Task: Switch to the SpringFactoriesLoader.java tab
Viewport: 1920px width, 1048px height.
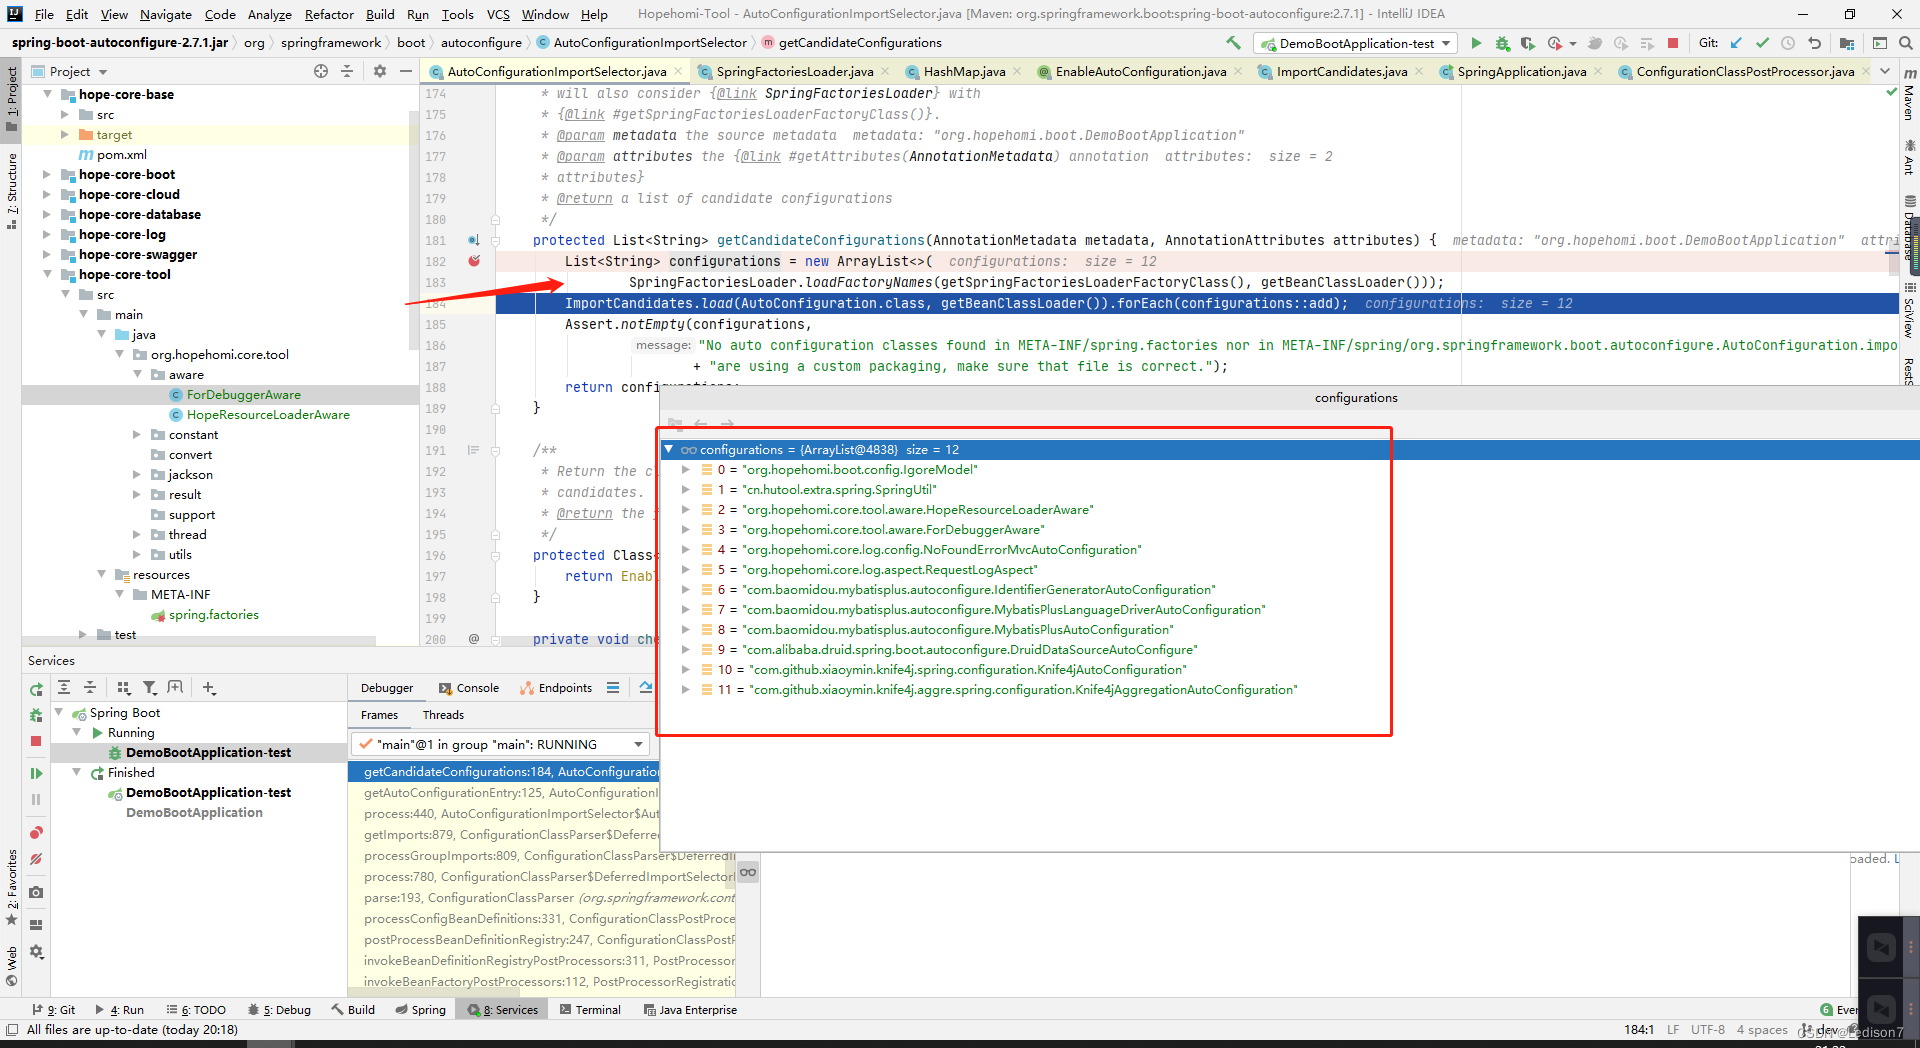Action: coord(794,71)
